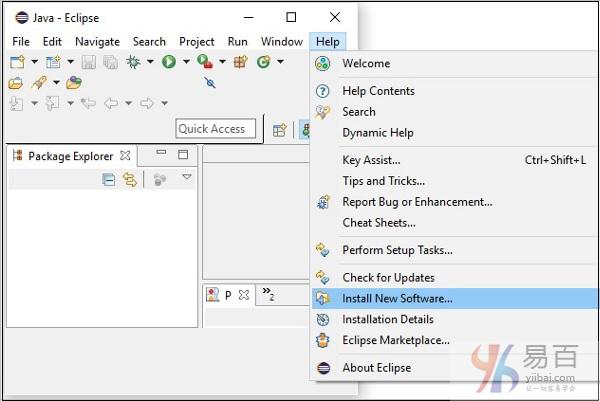Screen dimensions: 600x401
Task: Open dropdown next to Forward arrow
Action: [x=165, y=103]
